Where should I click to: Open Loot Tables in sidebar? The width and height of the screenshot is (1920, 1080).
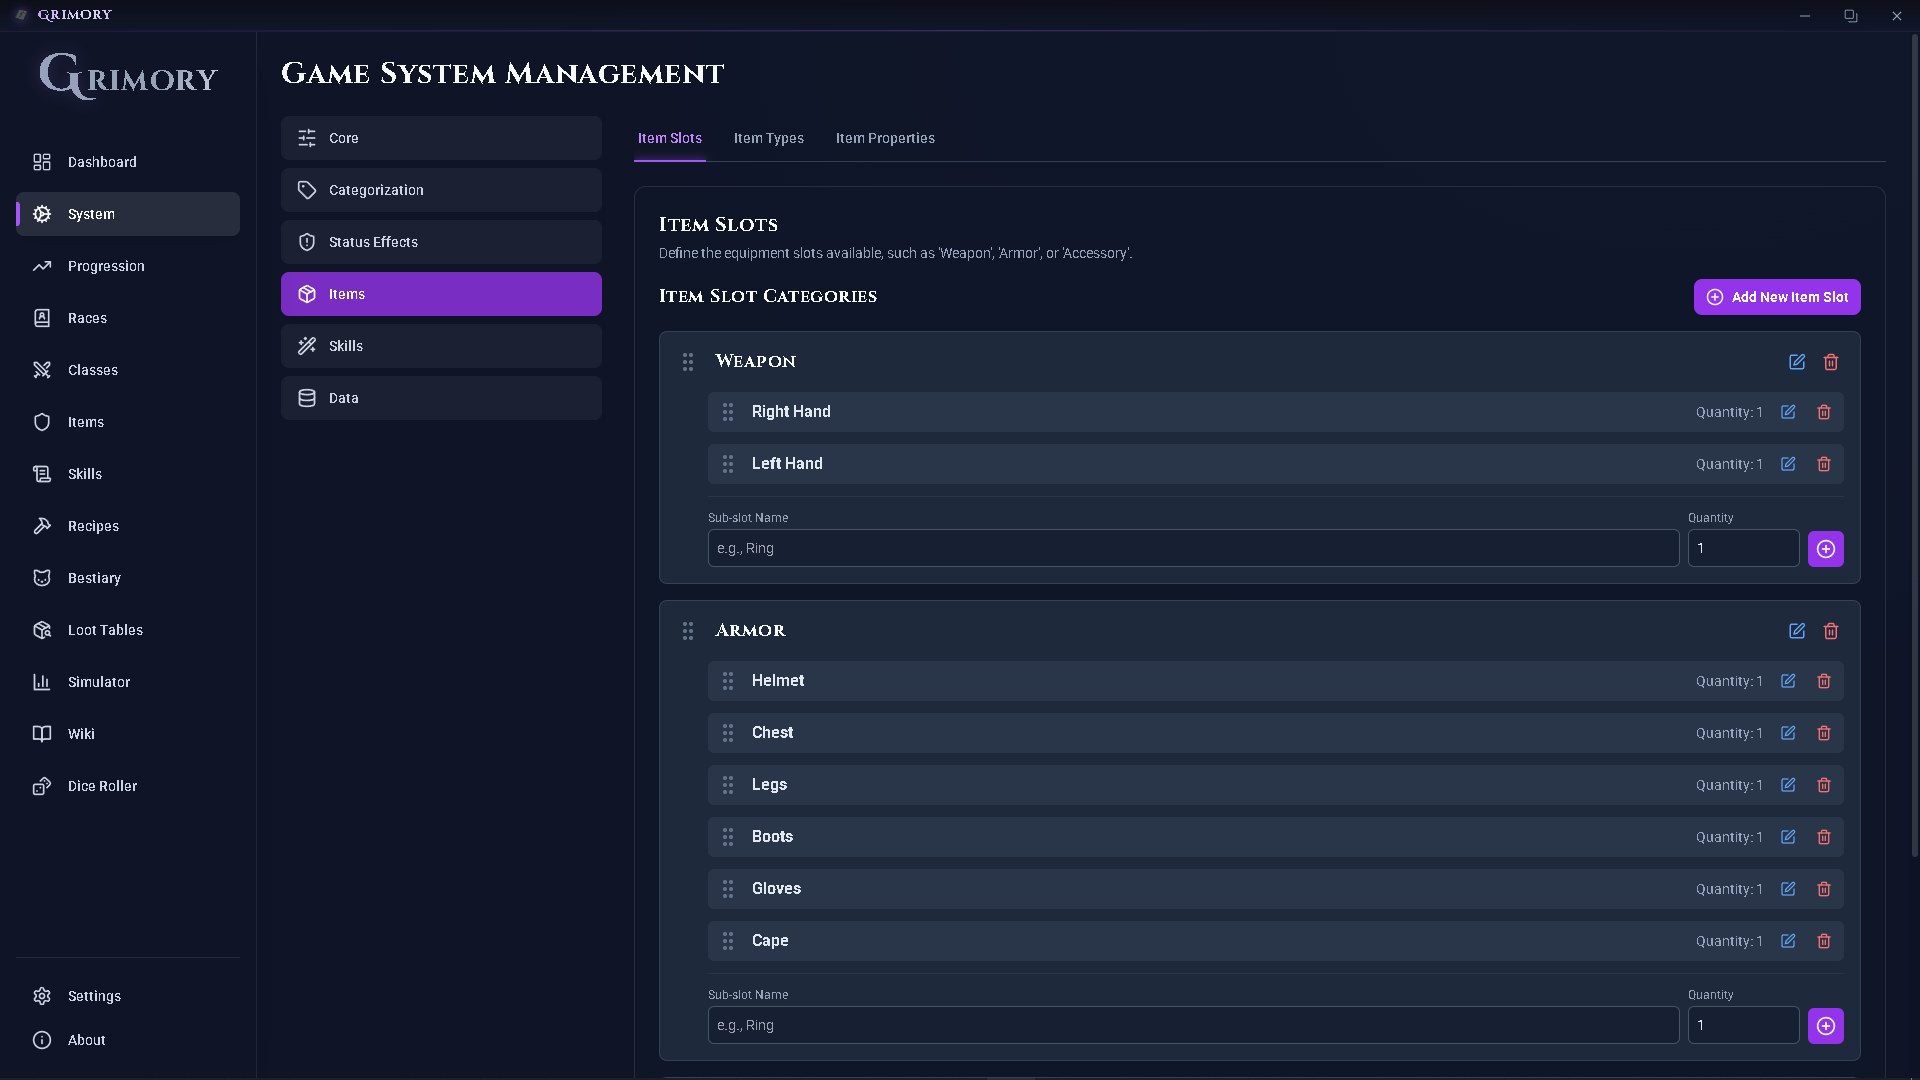pyautogui.click(x=105, y=630)
